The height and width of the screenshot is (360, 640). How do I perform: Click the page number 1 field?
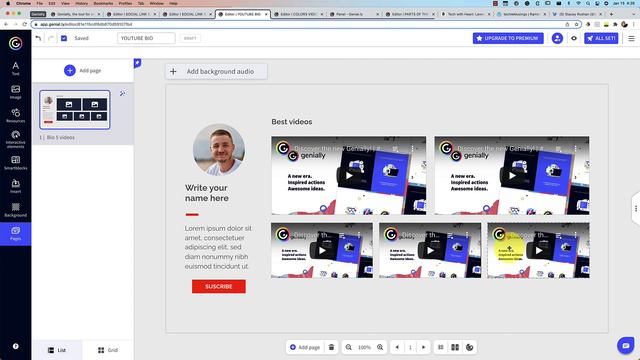pos(410,347)
